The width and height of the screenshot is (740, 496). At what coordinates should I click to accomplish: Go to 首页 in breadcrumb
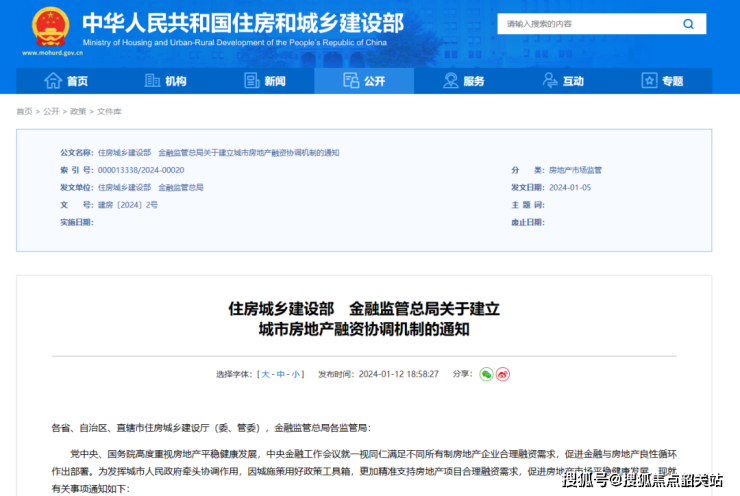24,111
